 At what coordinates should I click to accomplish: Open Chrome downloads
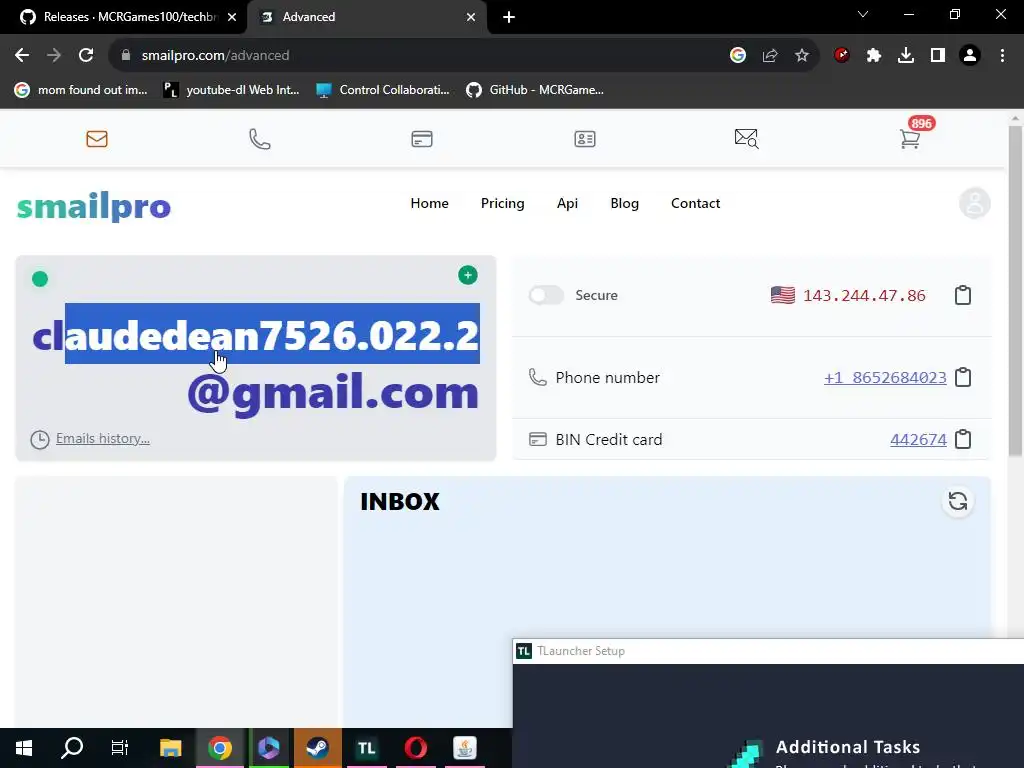906,56
